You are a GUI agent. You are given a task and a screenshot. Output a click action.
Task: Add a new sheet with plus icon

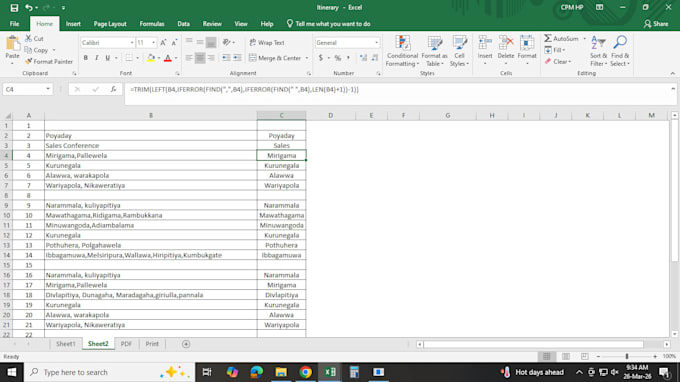(x=186, y=344)
